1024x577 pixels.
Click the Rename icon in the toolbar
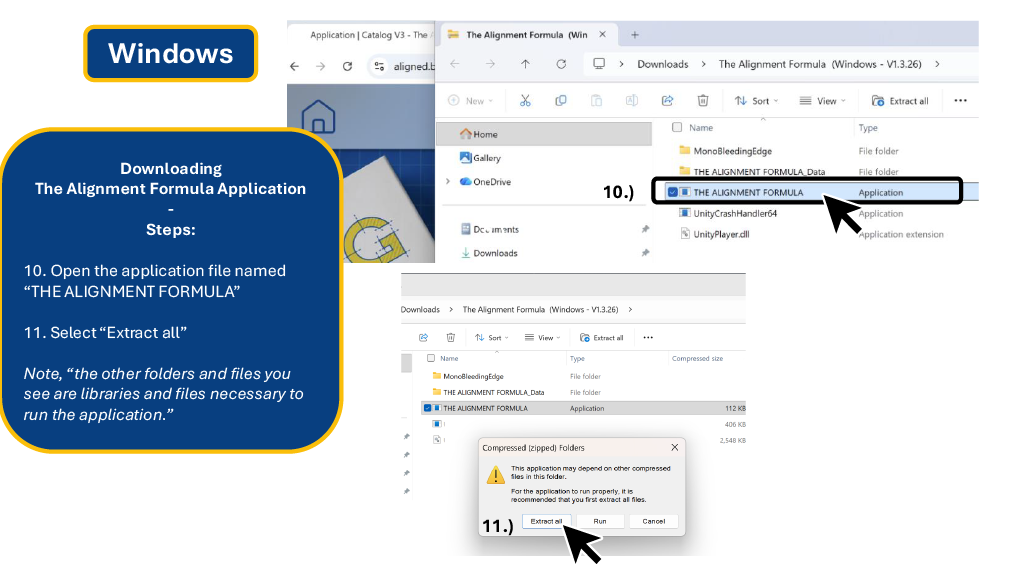(x=630, y=101)
